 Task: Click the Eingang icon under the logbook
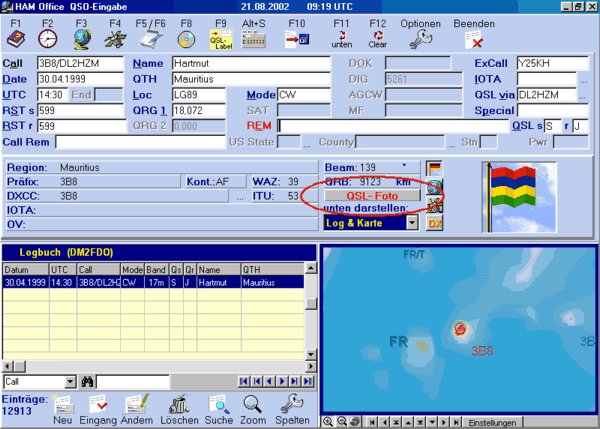pos(98,405)
